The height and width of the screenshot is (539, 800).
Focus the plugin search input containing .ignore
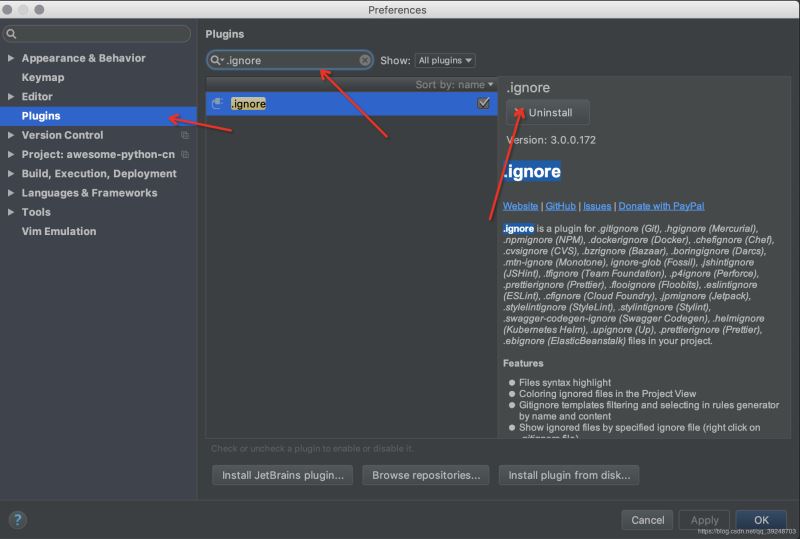tap(290, 60)
